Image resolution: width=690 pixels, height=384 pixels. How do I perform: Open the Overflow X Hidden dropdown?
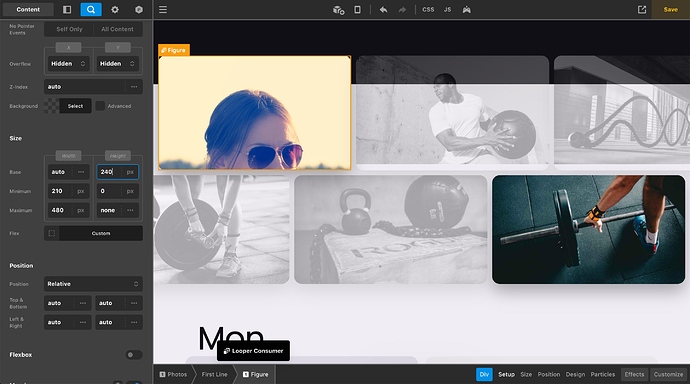point(68,64)
